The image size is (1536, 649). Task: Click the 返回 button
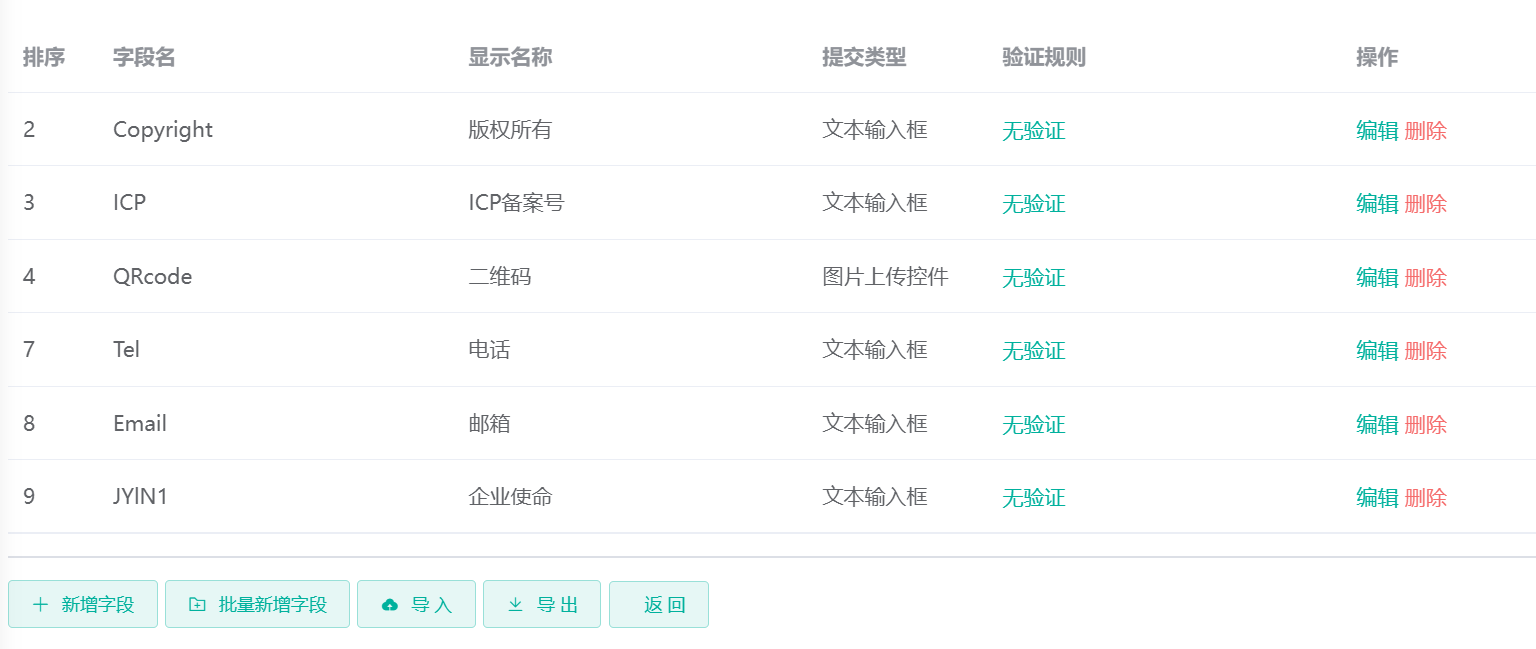(659, 604)
